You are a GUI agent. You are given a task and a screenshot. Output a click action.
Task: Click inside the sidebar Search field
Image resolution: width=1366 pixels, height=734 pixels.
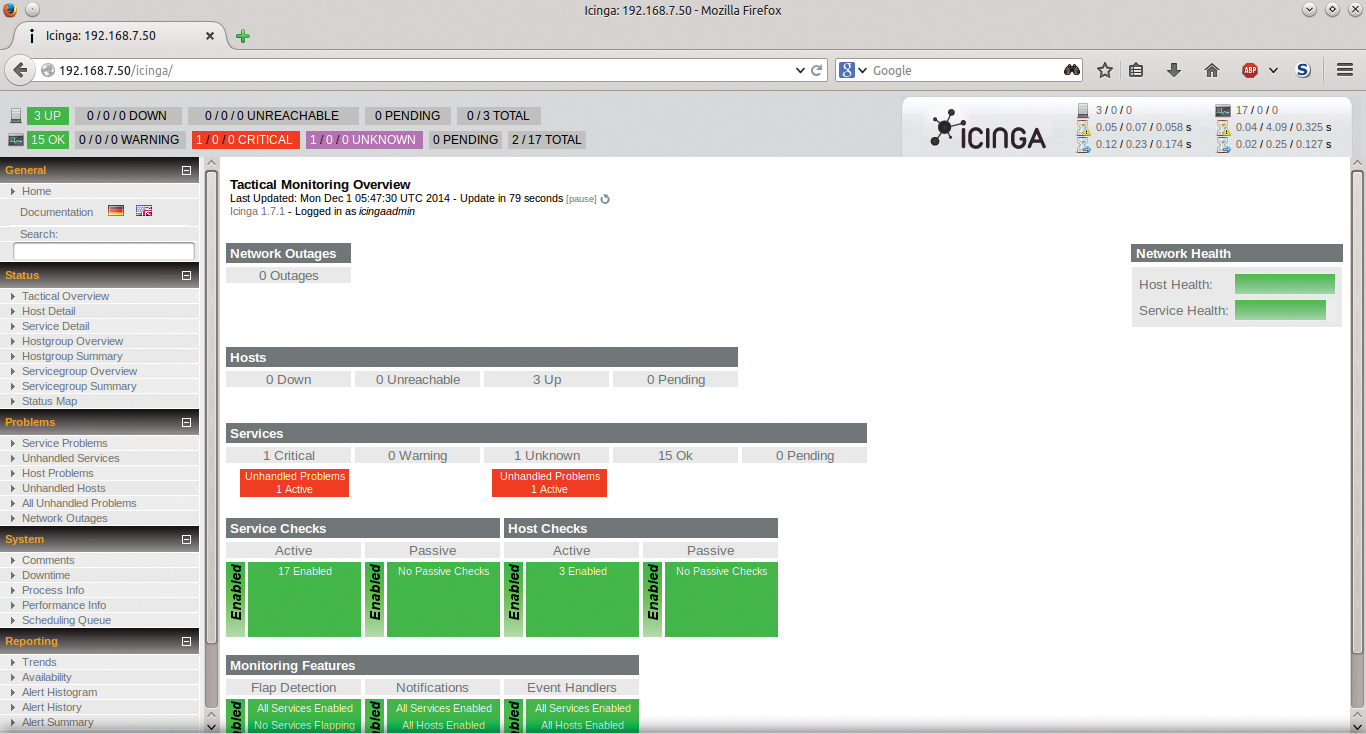tap(103, 251)
